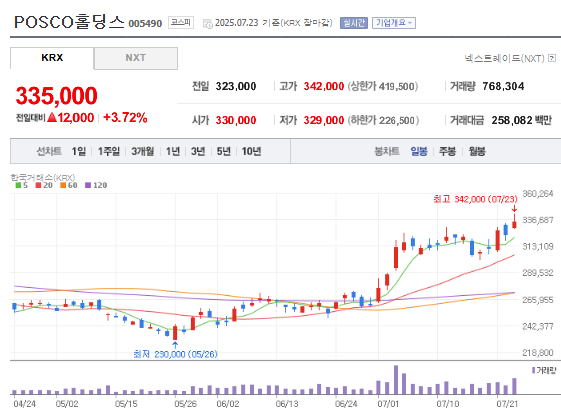
Task: Click the high price 342,000
Action: point(324,86)
